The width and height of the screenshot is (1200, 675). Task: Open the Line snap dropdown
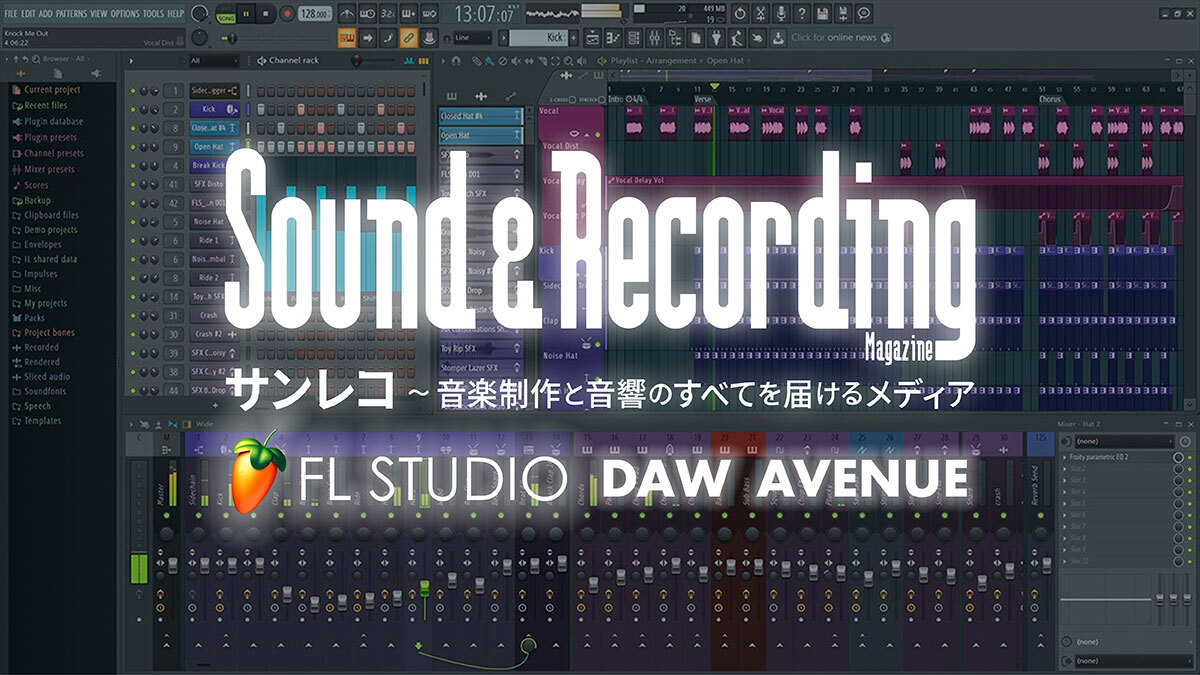point(472,37)
